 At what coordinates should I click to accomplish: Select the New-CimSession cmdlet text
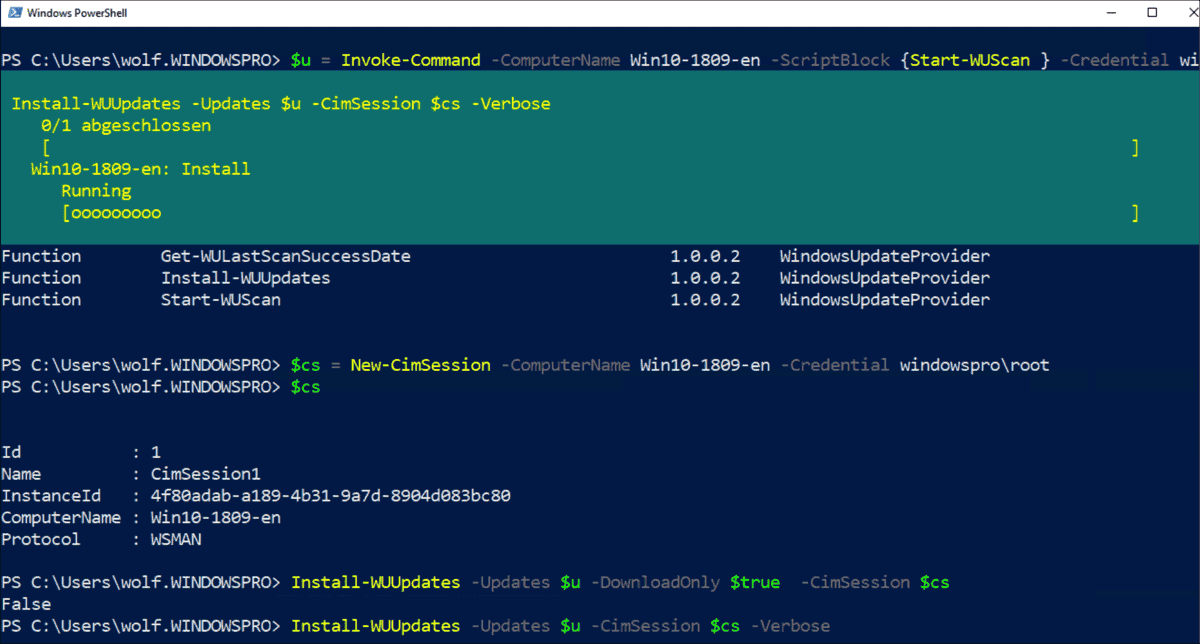420,365
